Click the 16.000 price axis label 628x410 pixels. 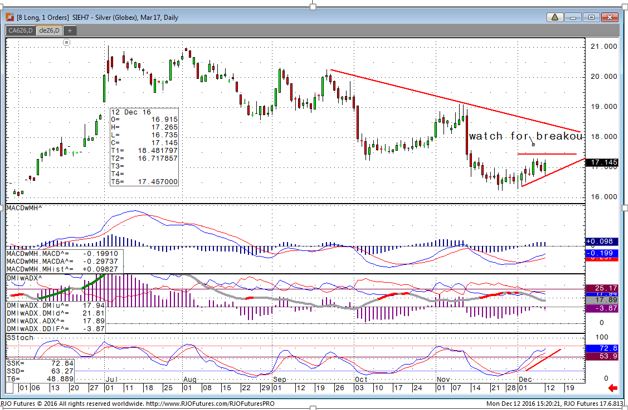pos(604,197)
